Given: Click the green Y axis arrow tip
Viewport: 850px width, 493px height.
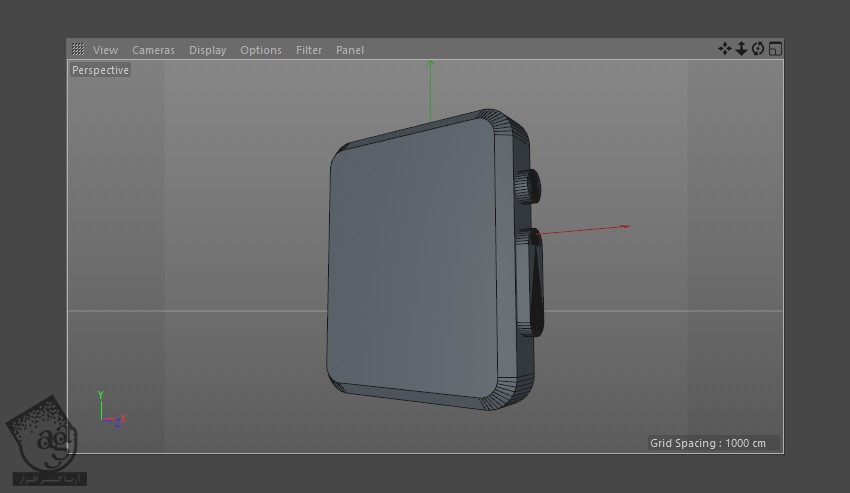Looking at the screenshot, I should 430,64.
